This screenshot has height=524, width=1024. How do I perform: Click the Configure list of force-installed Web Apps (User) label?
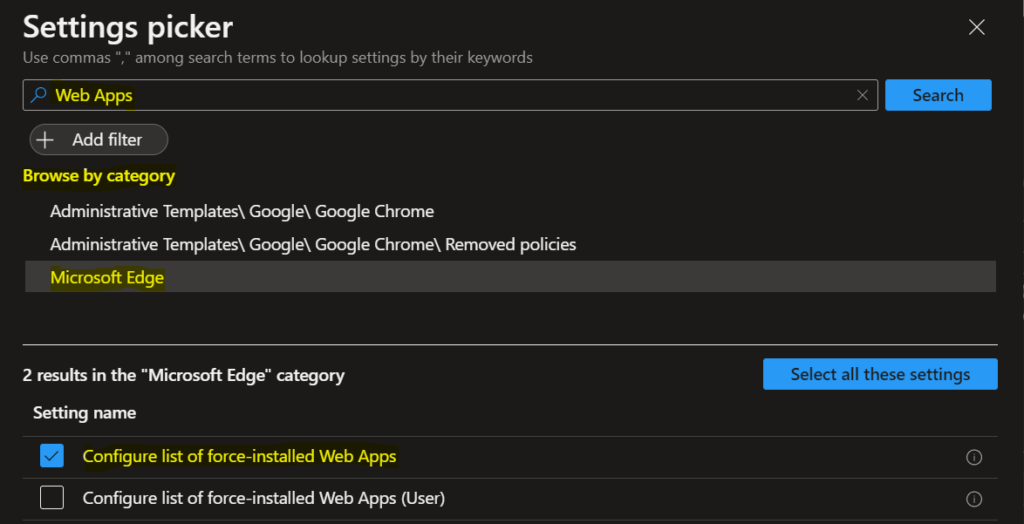tap(264, 499)
